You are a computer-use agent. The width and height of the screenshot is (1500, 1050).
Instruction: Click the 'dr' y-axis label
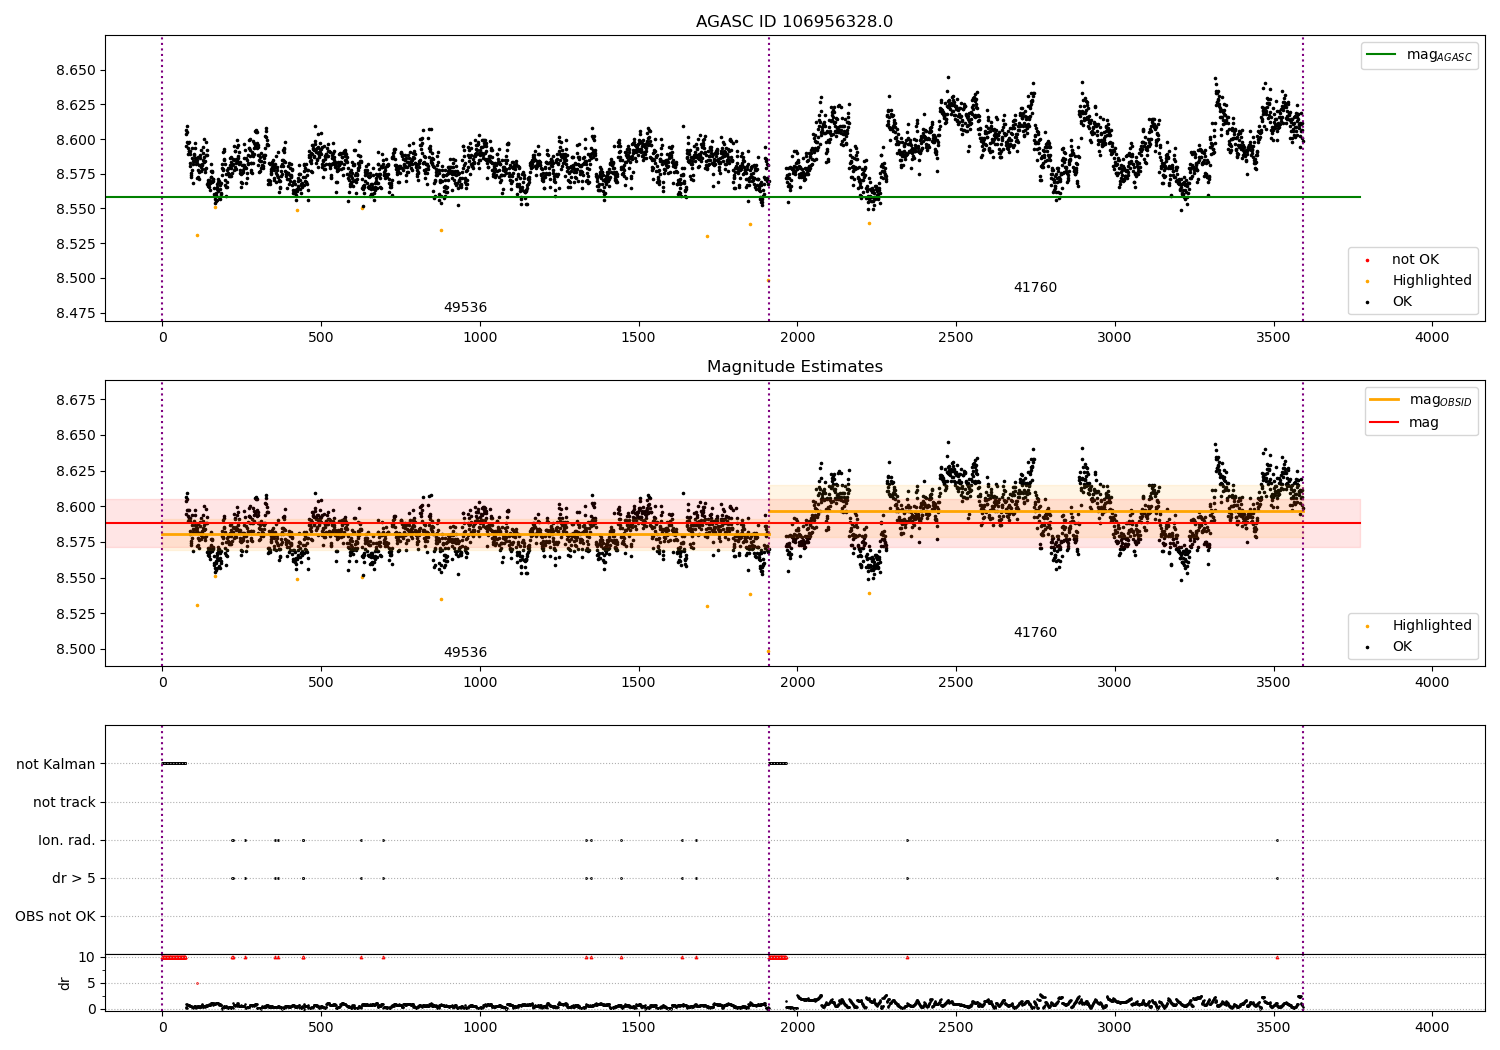65,983
